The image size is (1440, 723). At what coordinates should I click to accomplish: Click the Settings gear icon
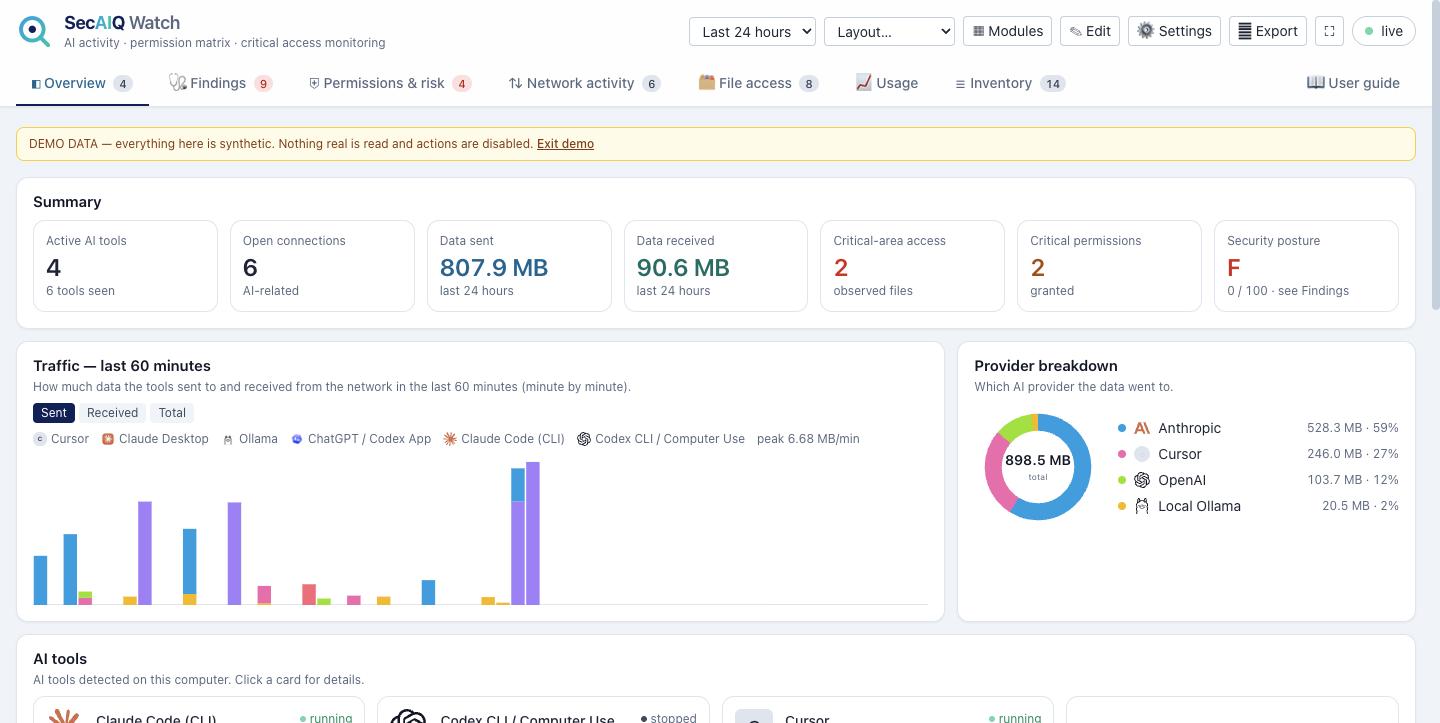1146,31
